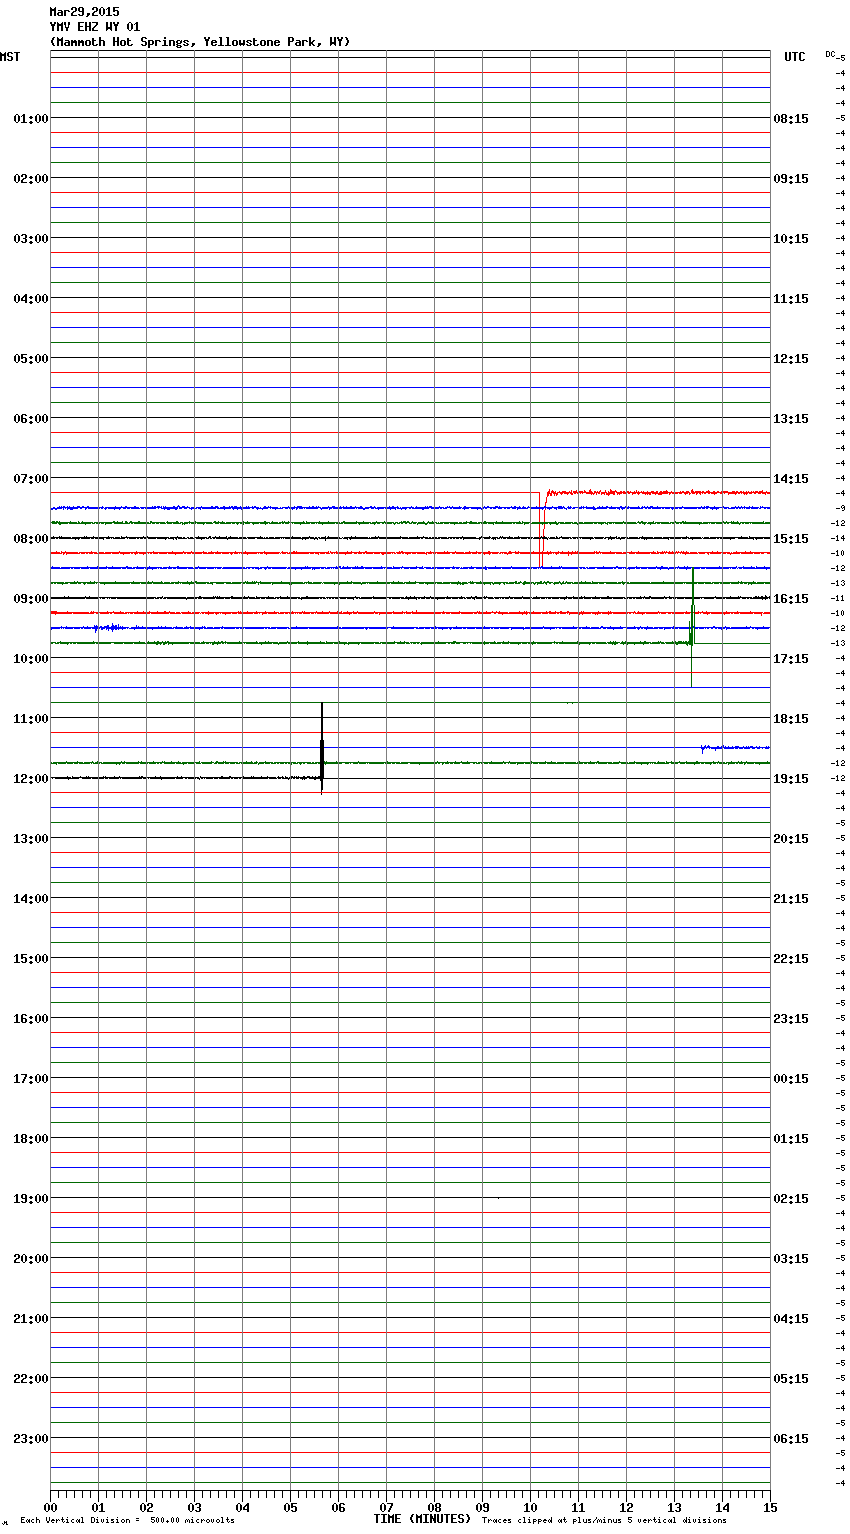
Task: Click the 12:15 UTC time label
Action: pyautogui.click(x=791, y=358)
